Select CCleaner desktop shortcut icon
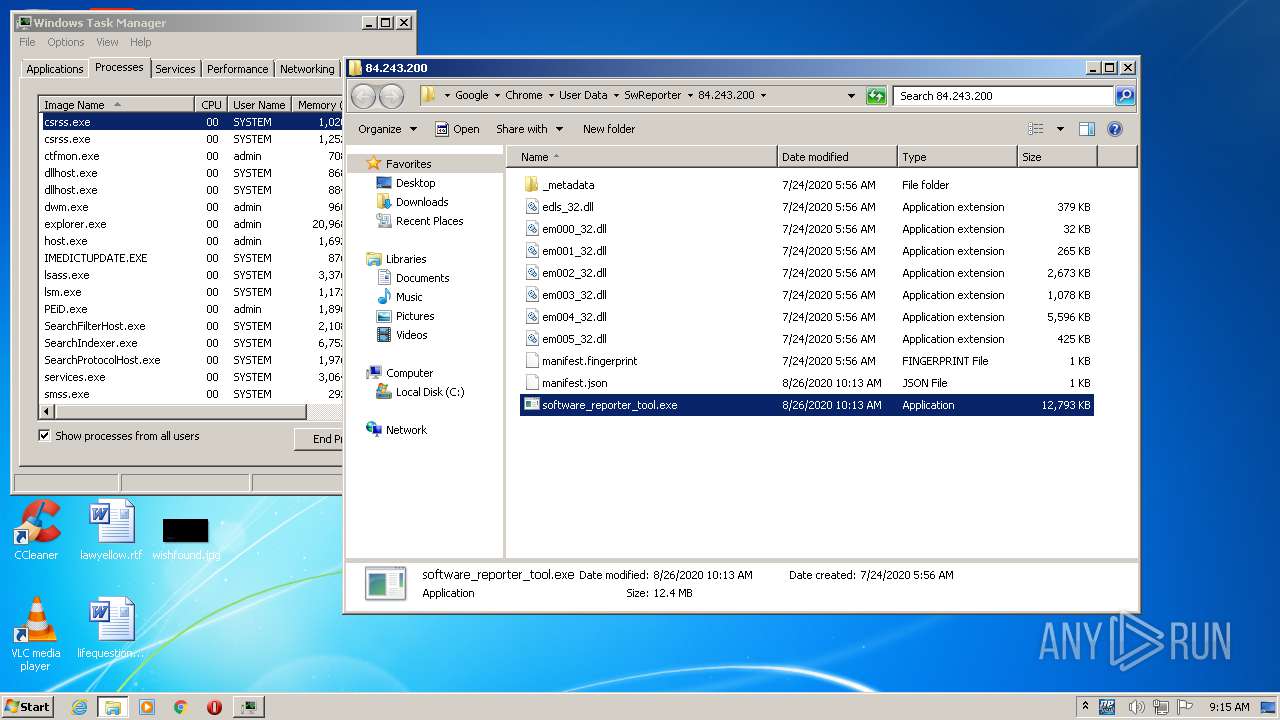 (37, 531)
